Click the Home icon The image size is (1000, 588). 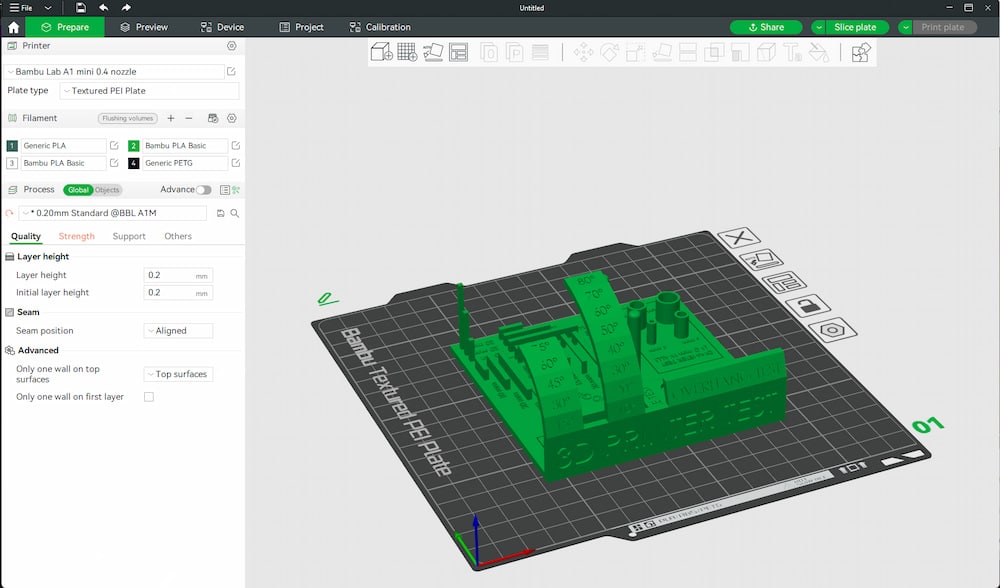tap(13, 27)
